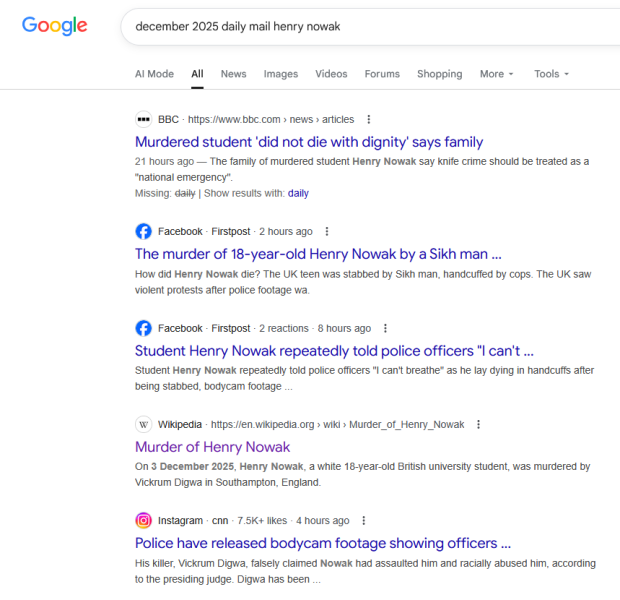The image size is (620, 600).
Task: Click Facebook icon beside the '2 reactions' result
Action: 144,328
